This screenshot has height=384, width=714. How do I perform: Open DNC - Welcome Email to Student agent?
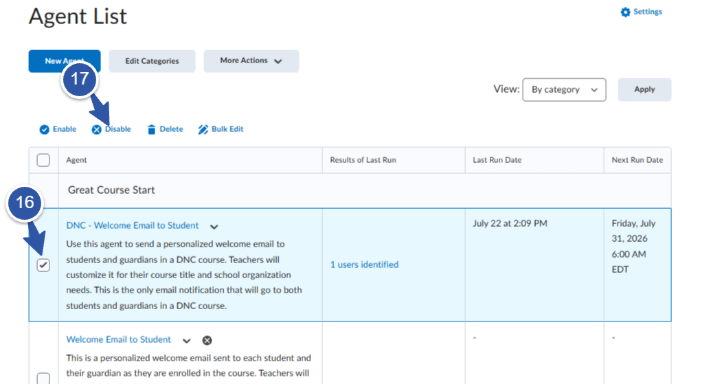point(133,225)
